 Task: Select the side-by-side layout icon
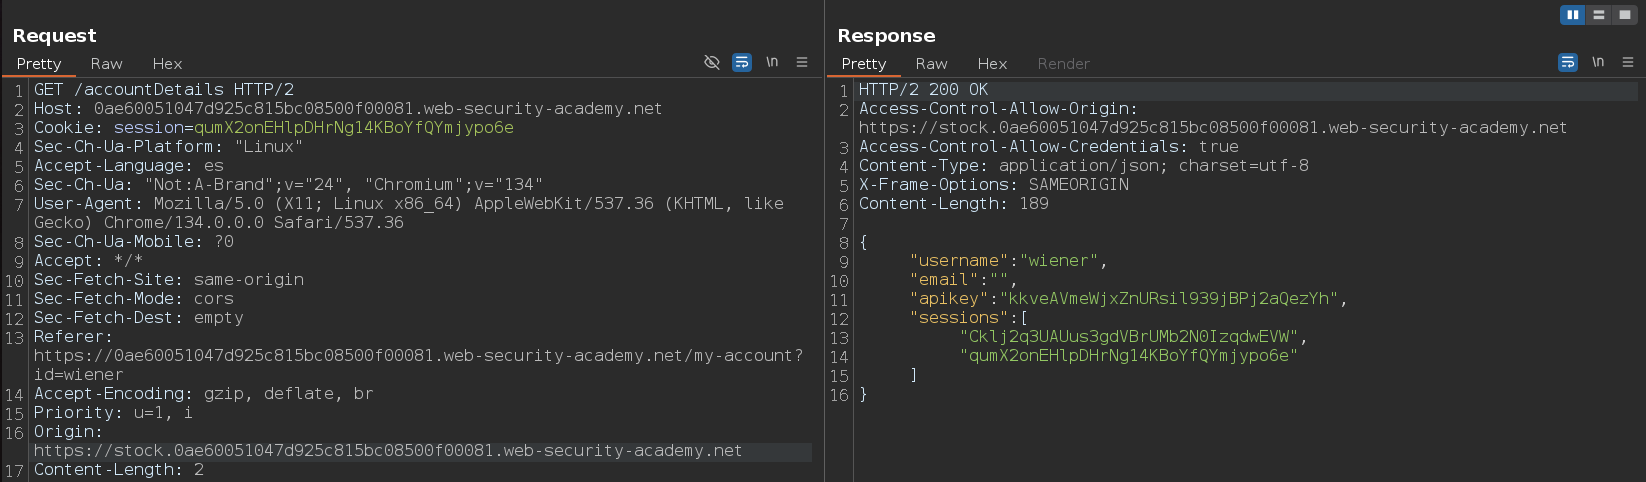coord(1573,15)
